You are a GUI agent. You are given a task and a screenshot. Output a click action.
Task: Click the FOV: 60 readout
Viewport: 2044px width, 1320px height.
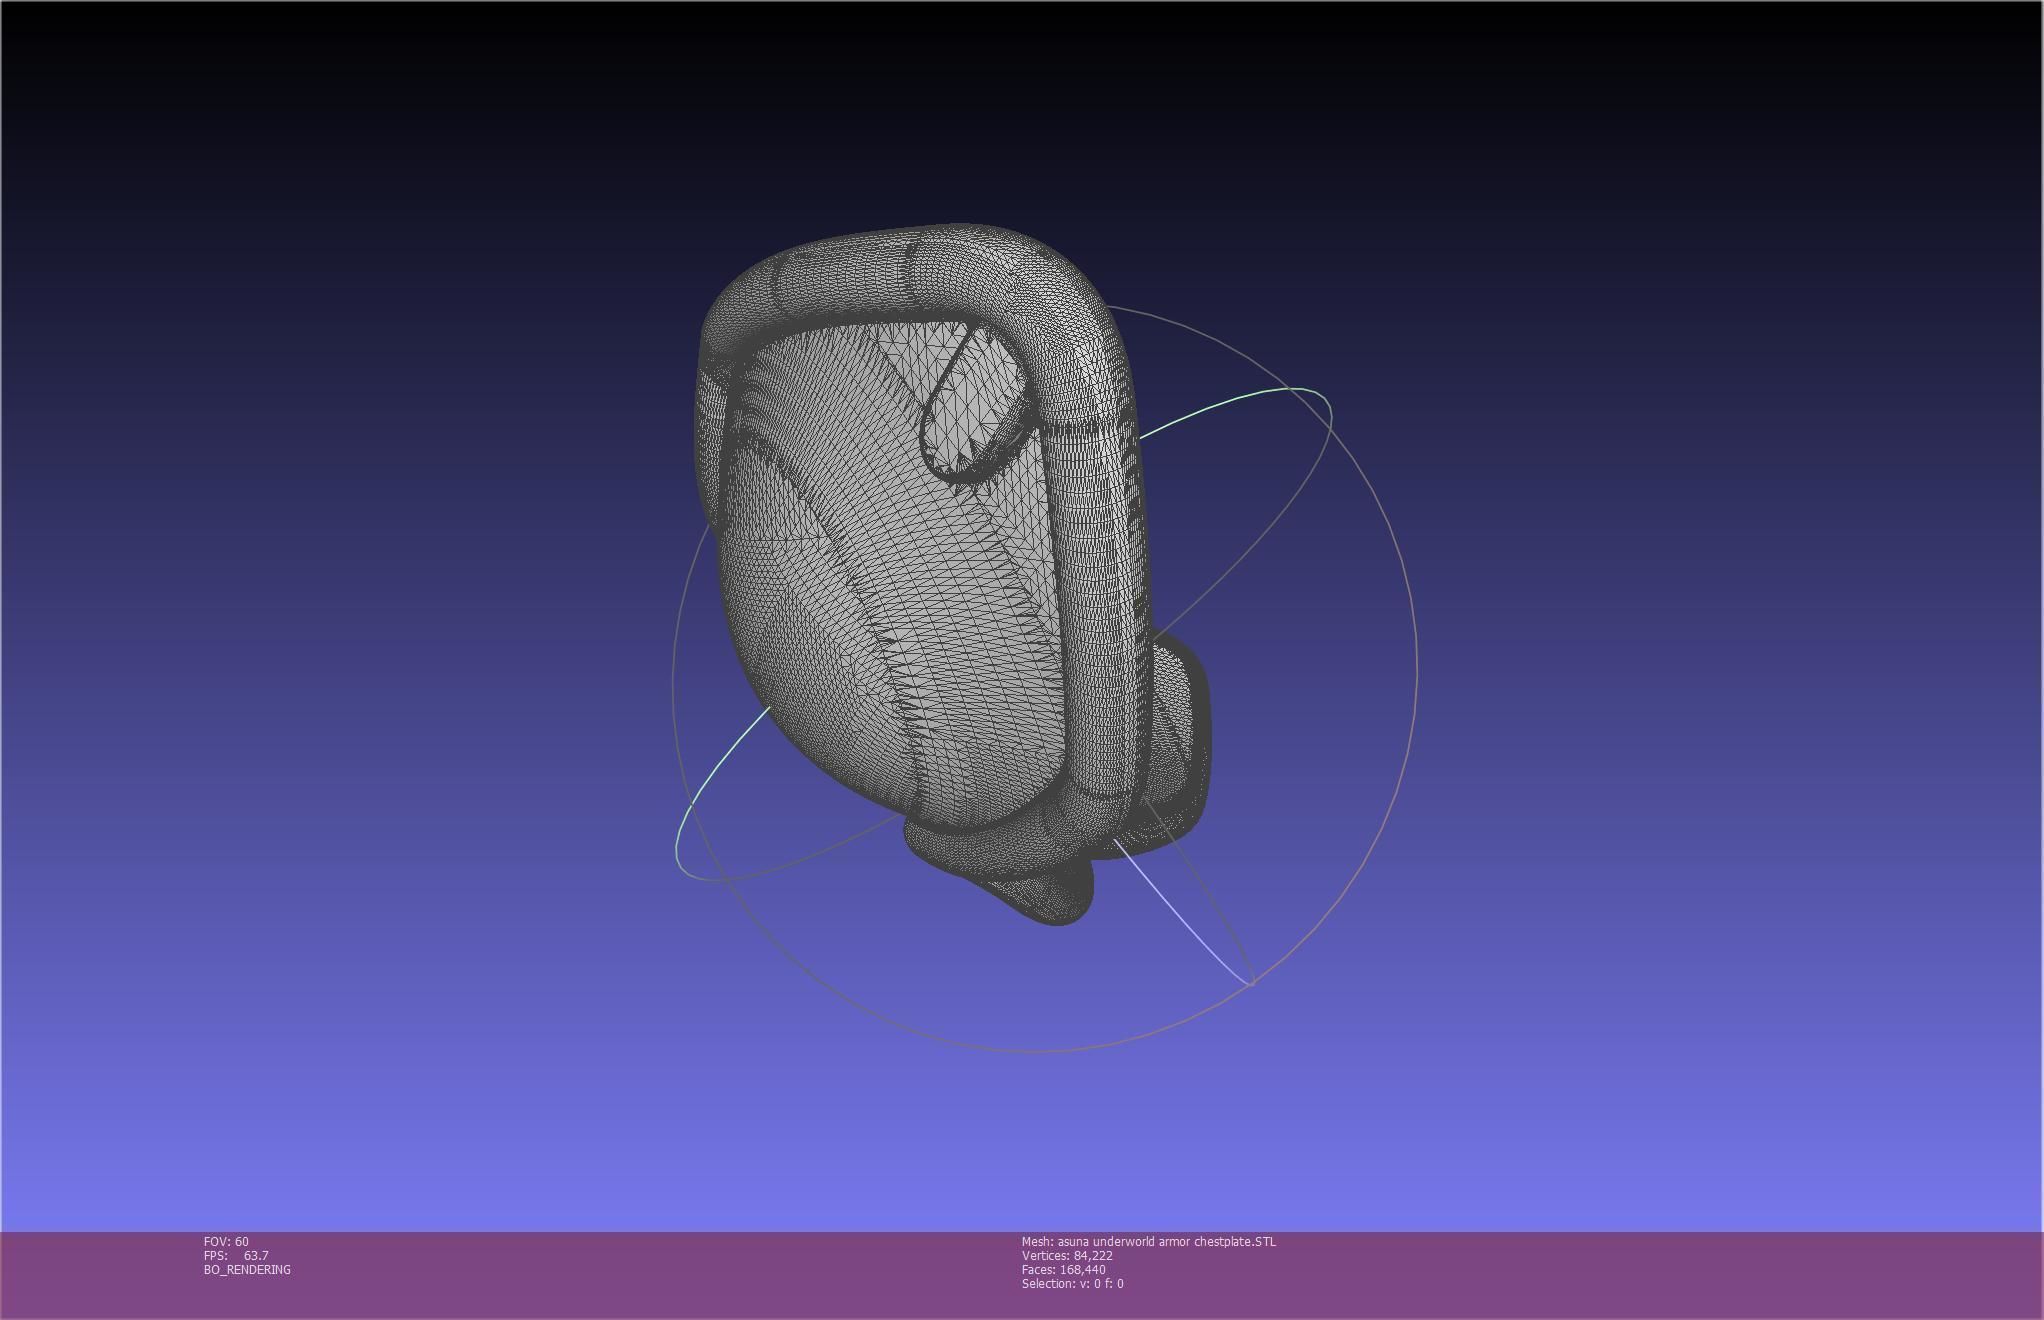[226, 1241]
